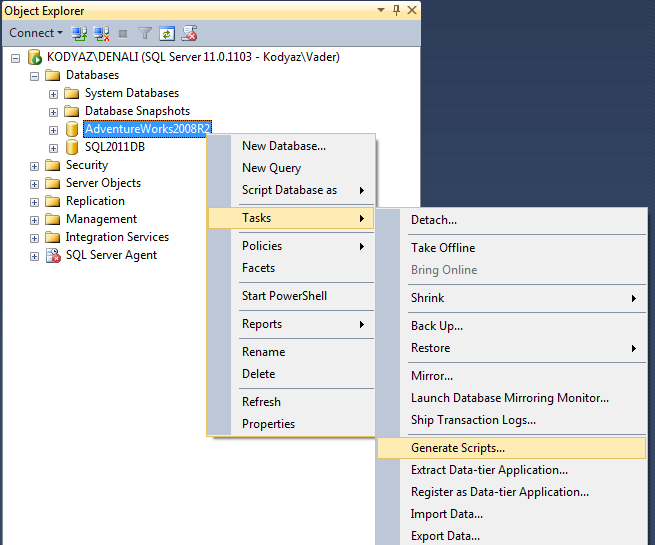Image resolution: width=655 pixels, height=545 pixels.
Task: Click the Filter funnel icon
Action: coord(145,33)
